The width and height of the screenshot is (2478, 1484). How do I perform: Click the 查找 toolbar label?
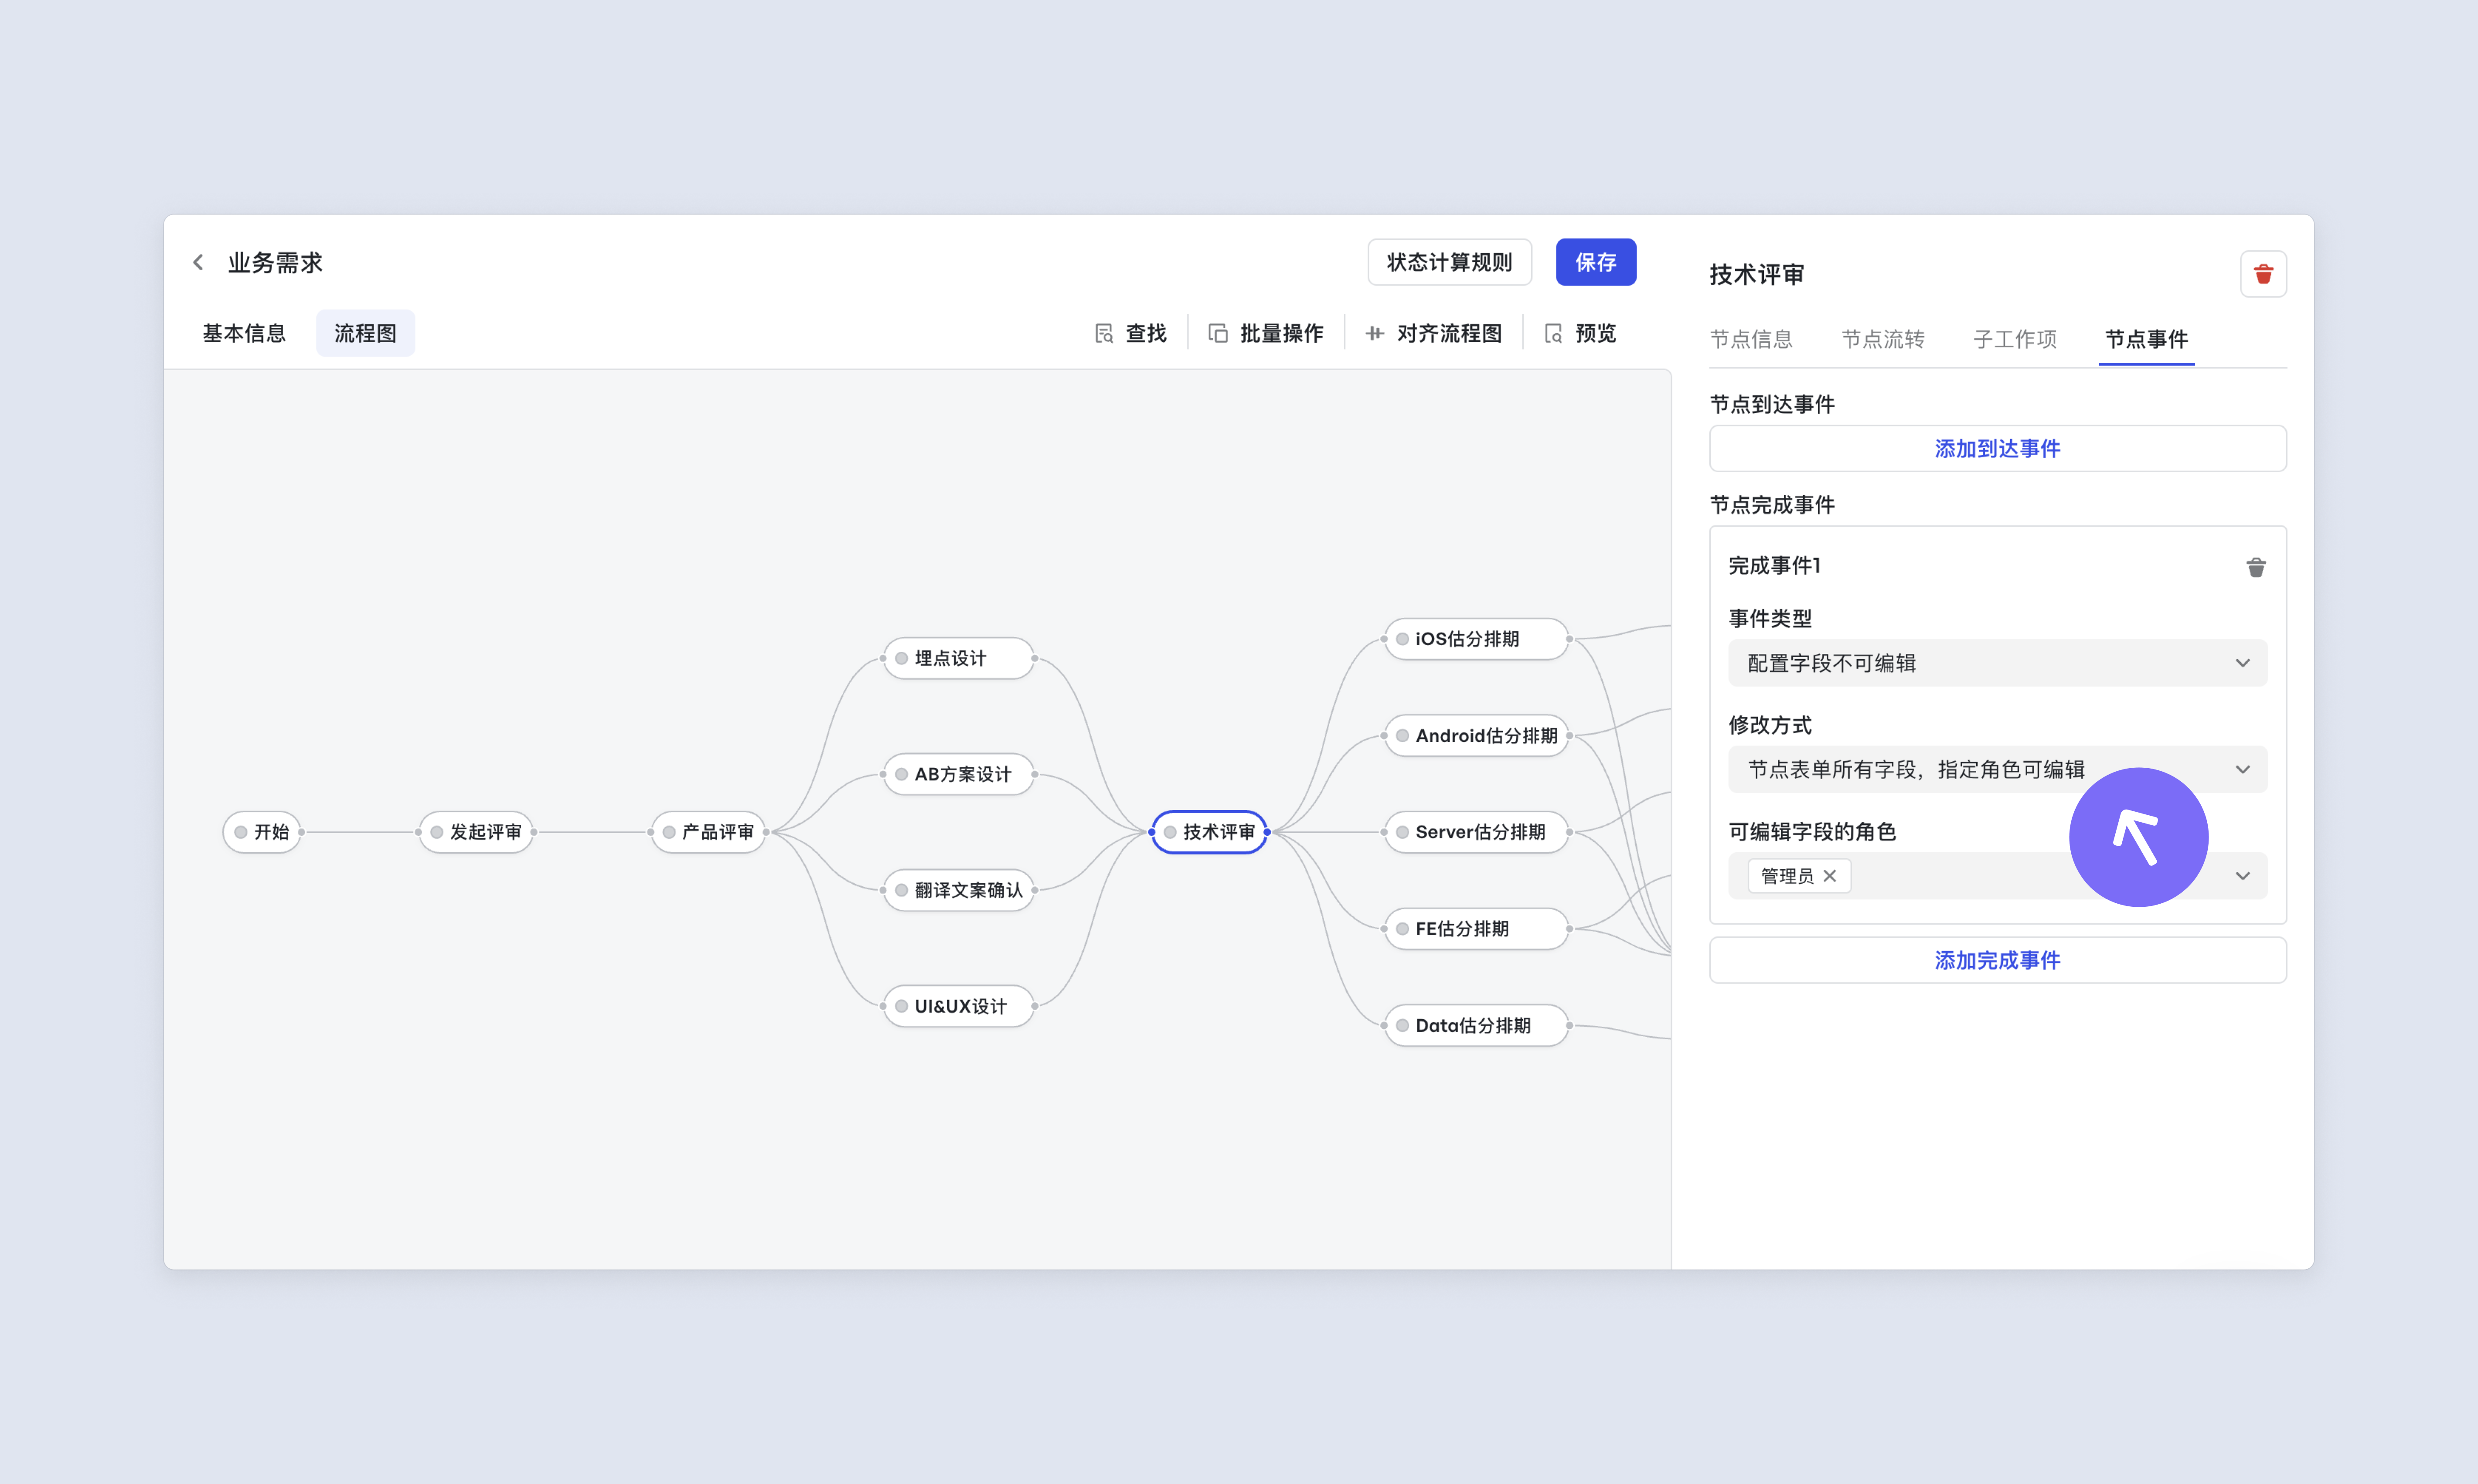coord(1146,333)
